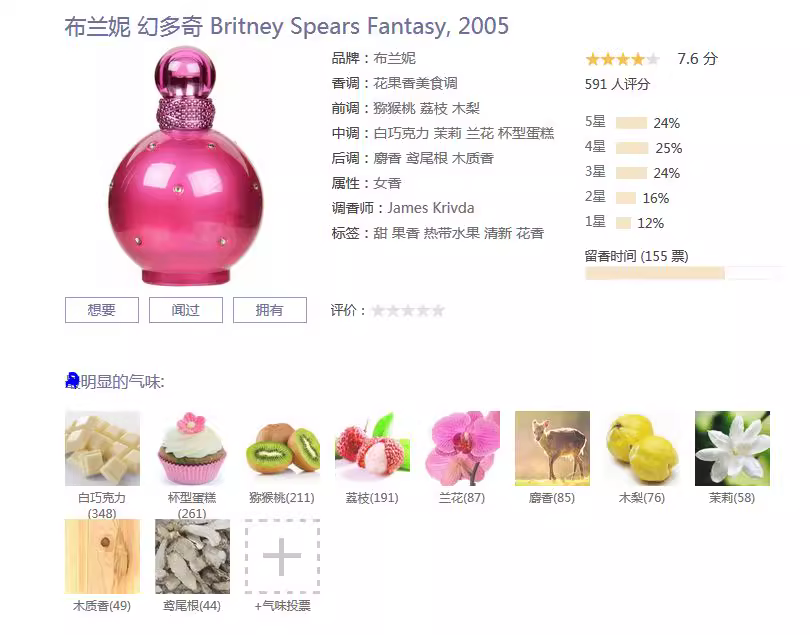Select the 麝香 musk deer thumbnail
This screenshot has height=635, width=810.
point(552,448)
